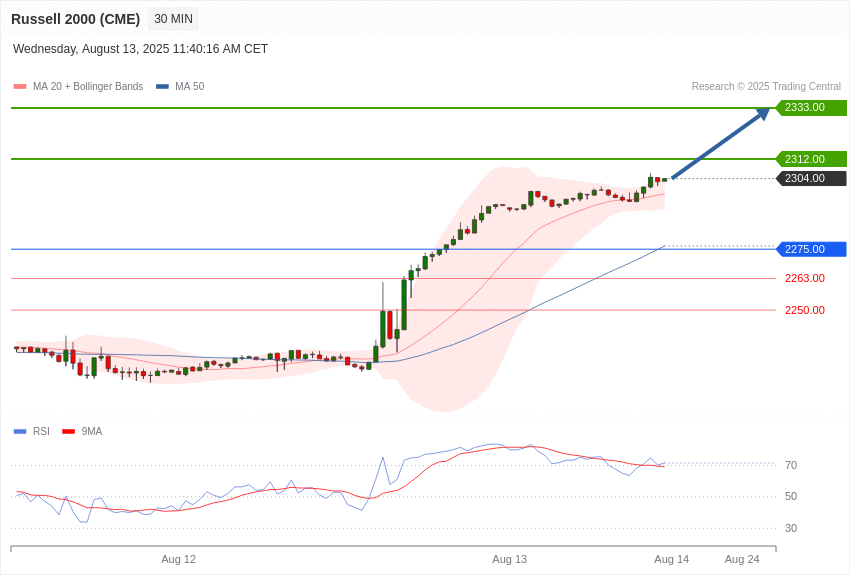Click the RSI 30 level label
850x576 pixels.
tap(791, 528)
